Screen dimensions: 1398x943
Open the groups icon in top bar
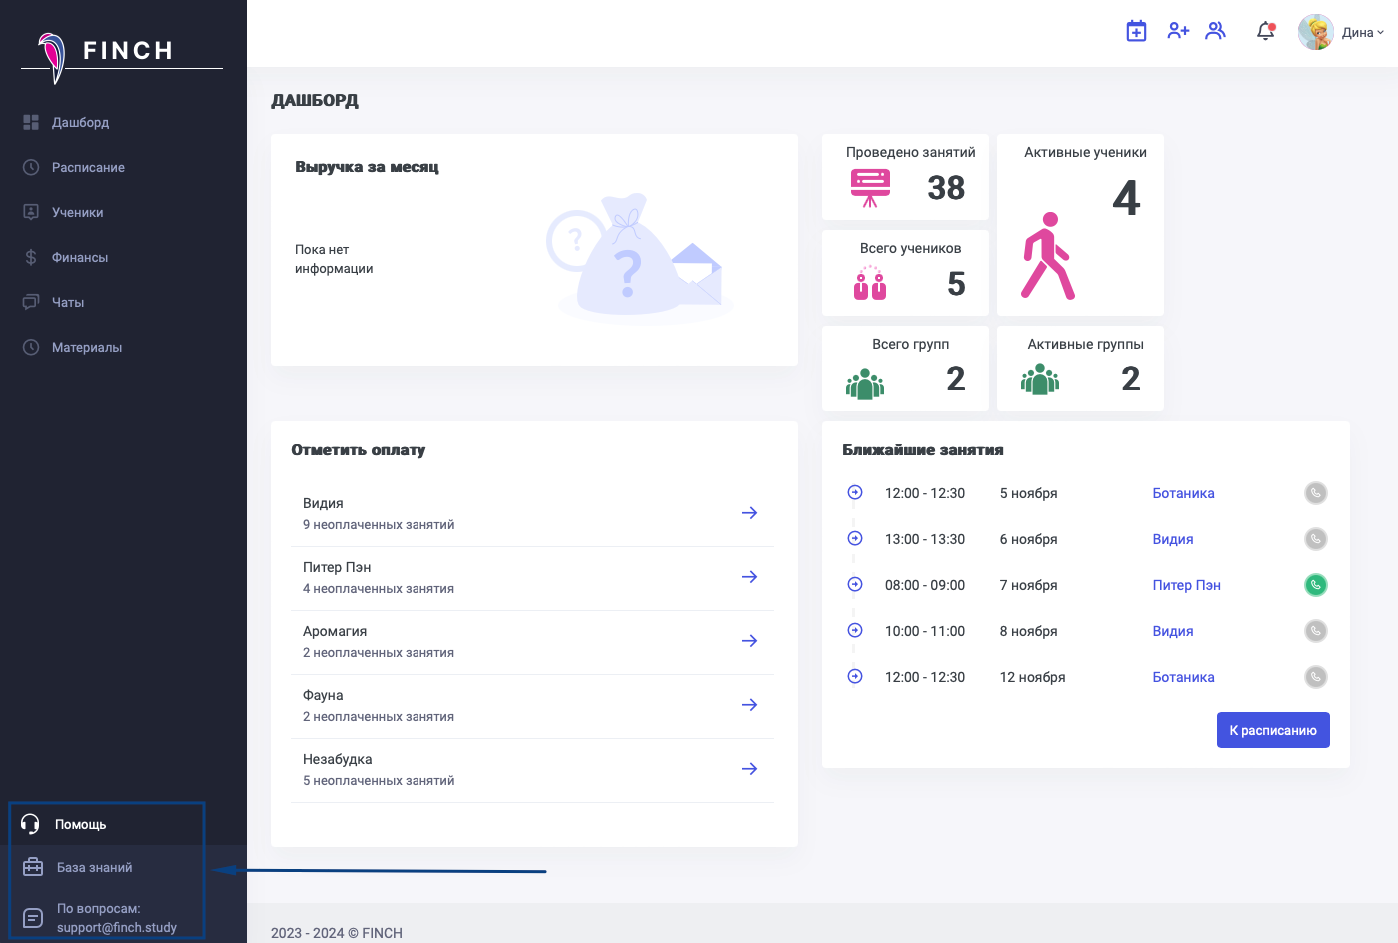click(x=1216, y=31)
